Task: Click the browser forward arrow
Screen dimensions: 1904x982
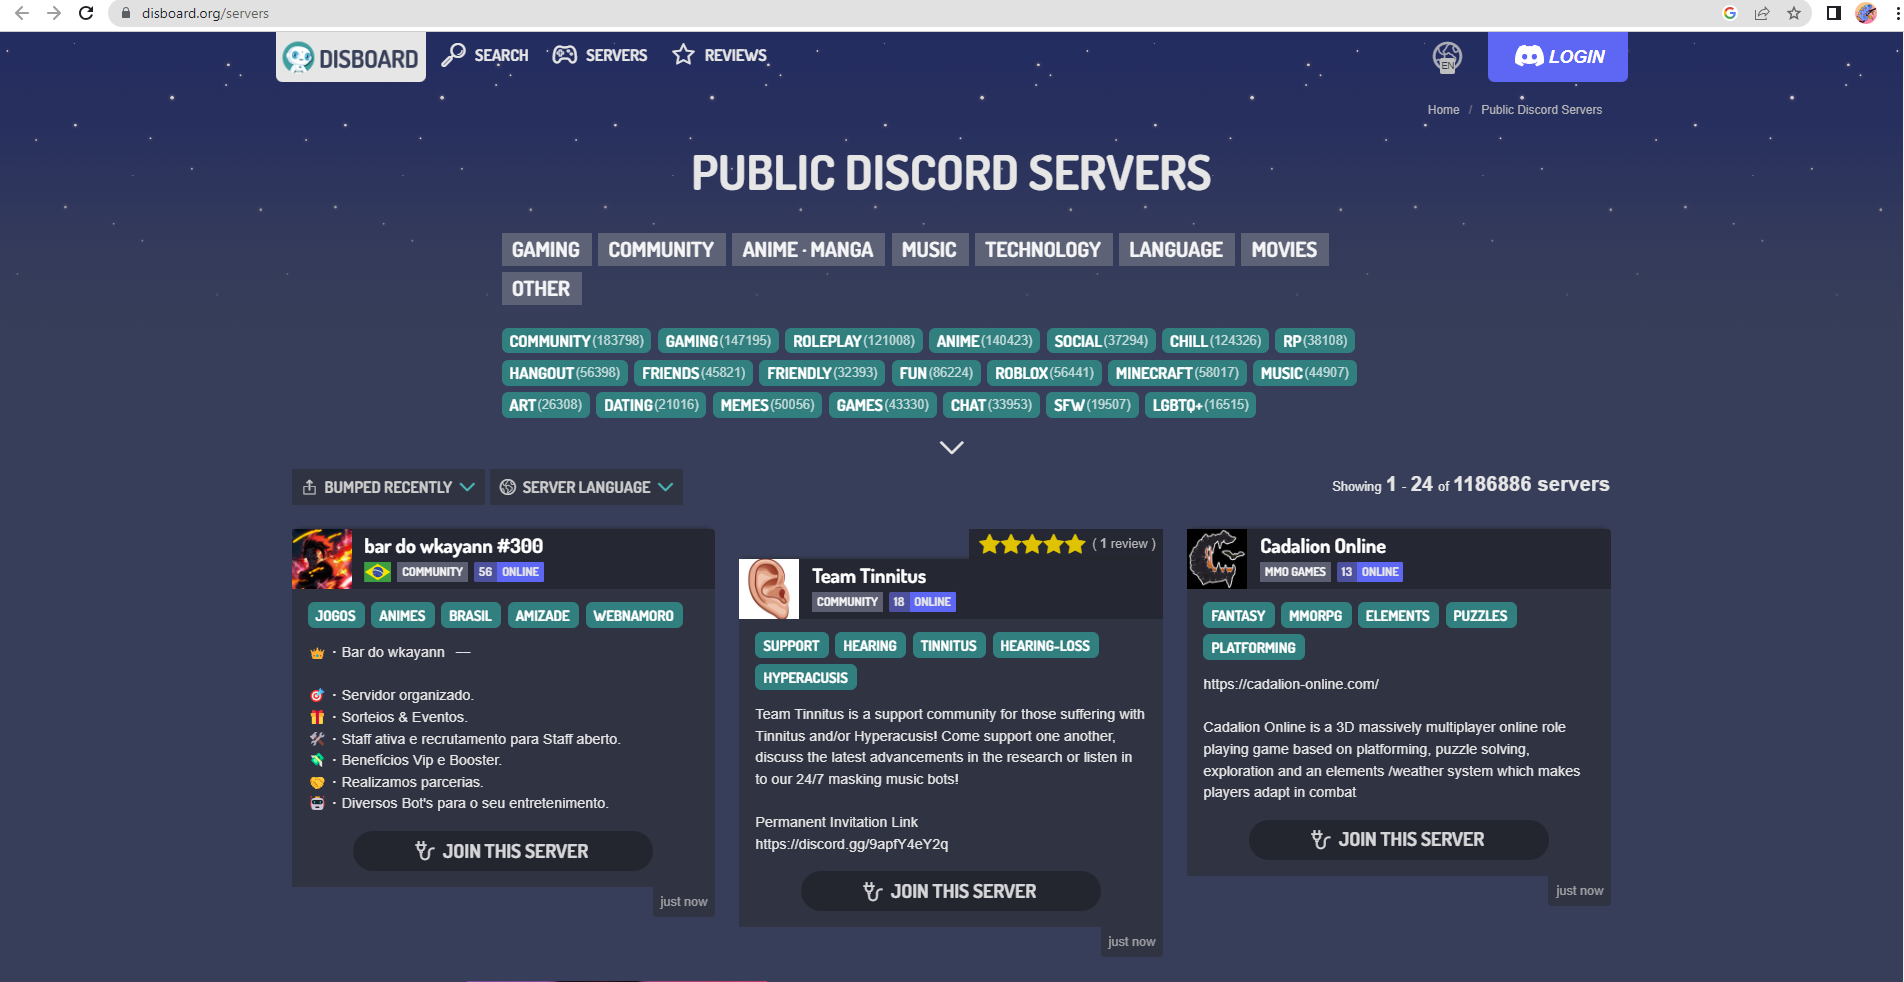Action: click(54, 13)
